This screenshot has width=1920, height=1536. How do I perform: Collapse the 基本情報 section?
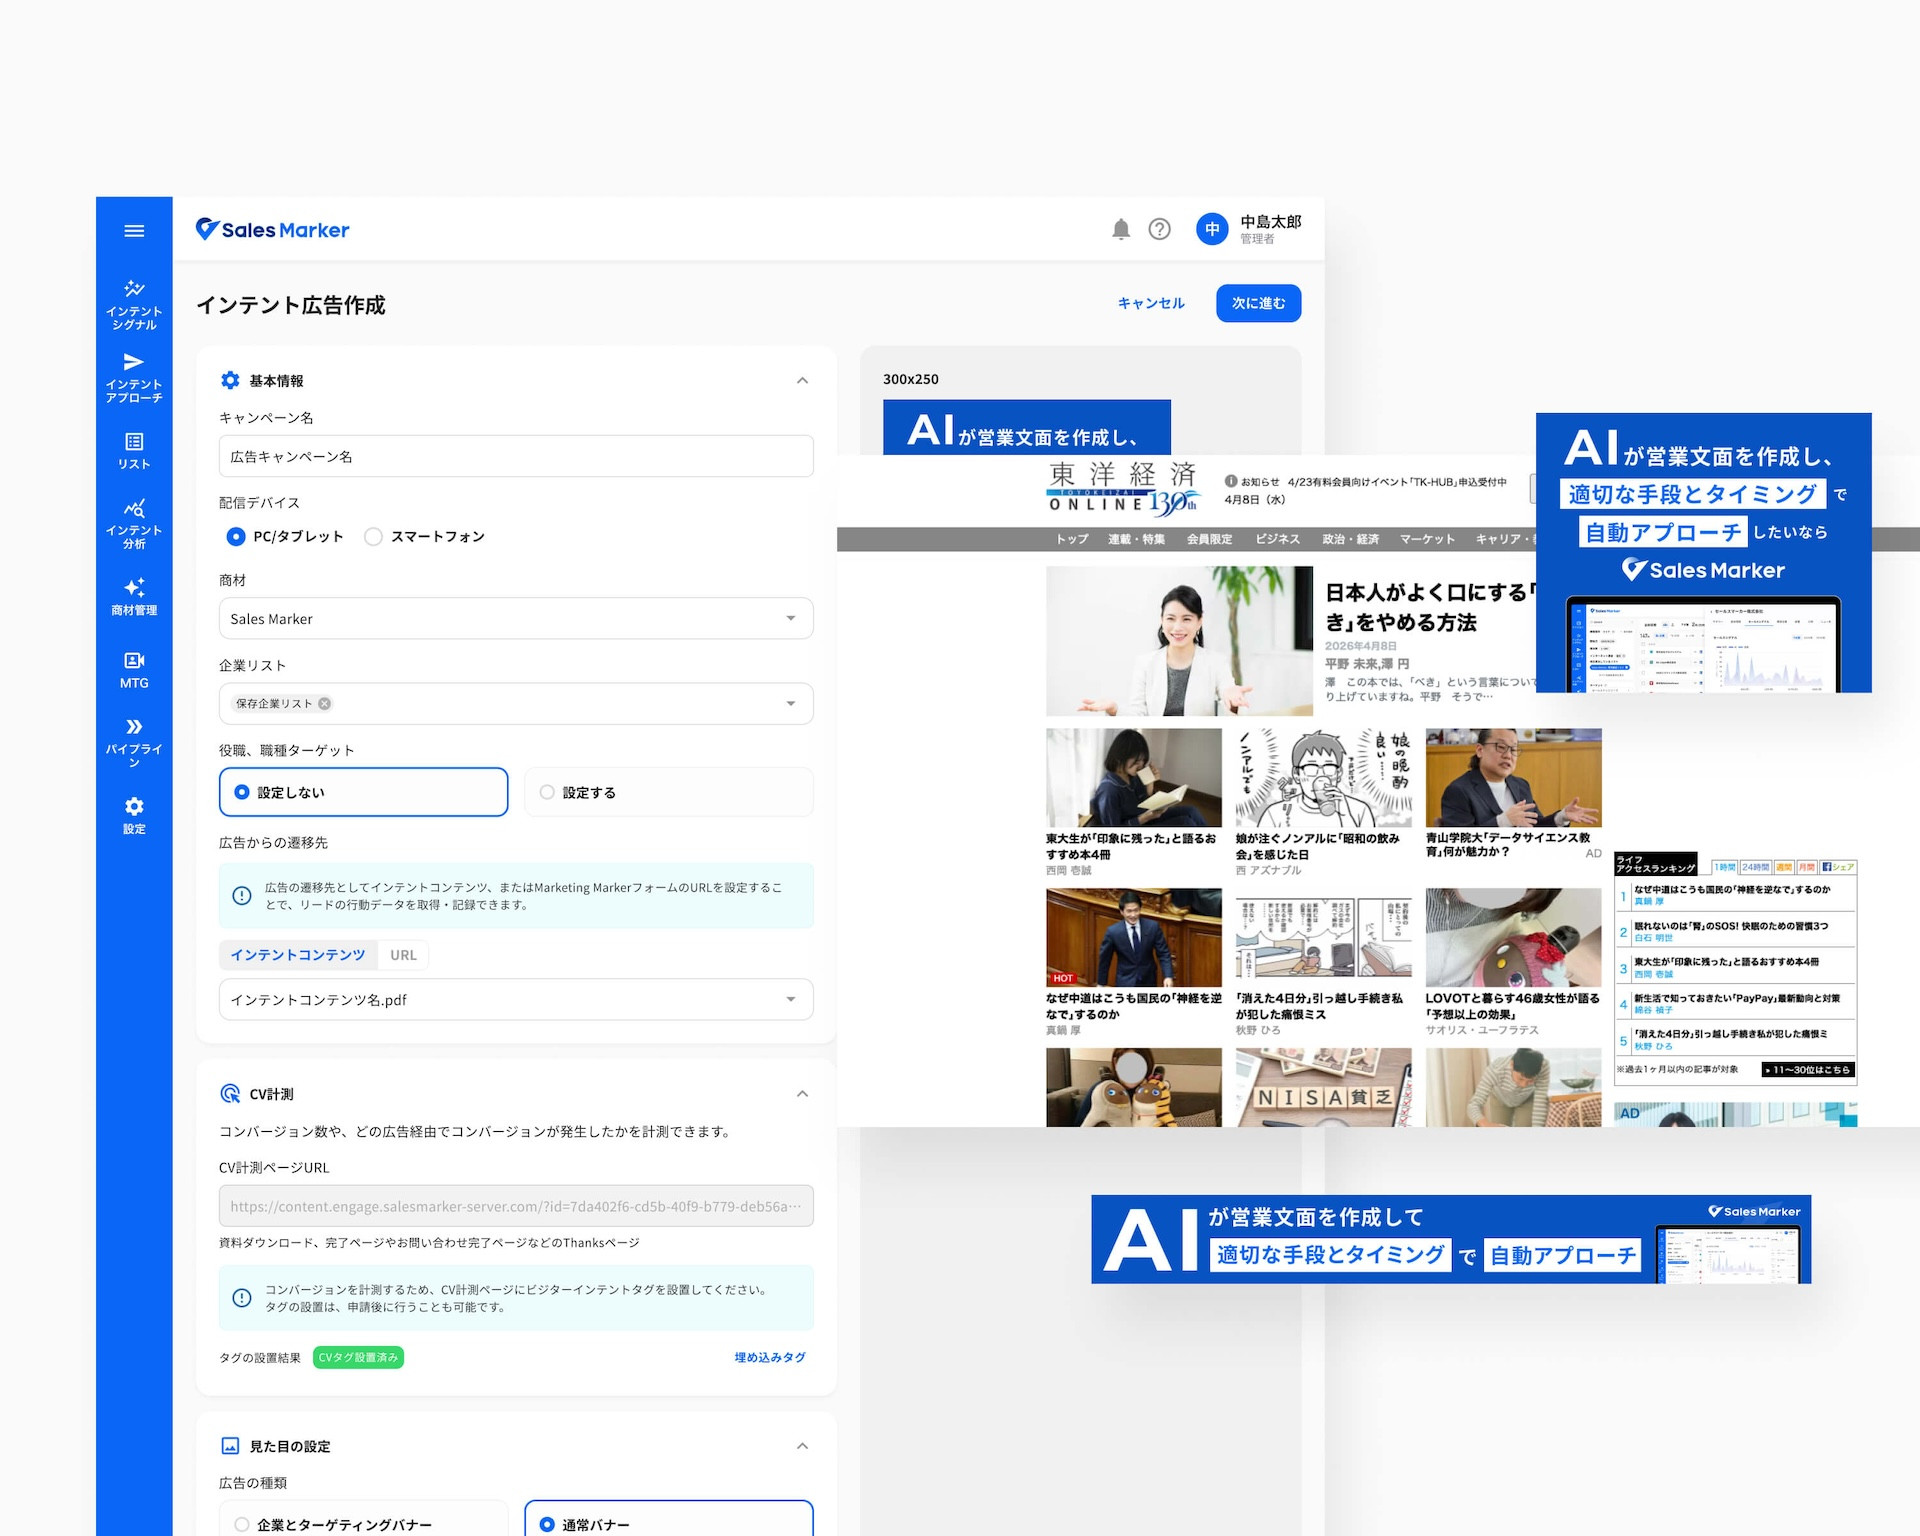click(x=802, y=380)
